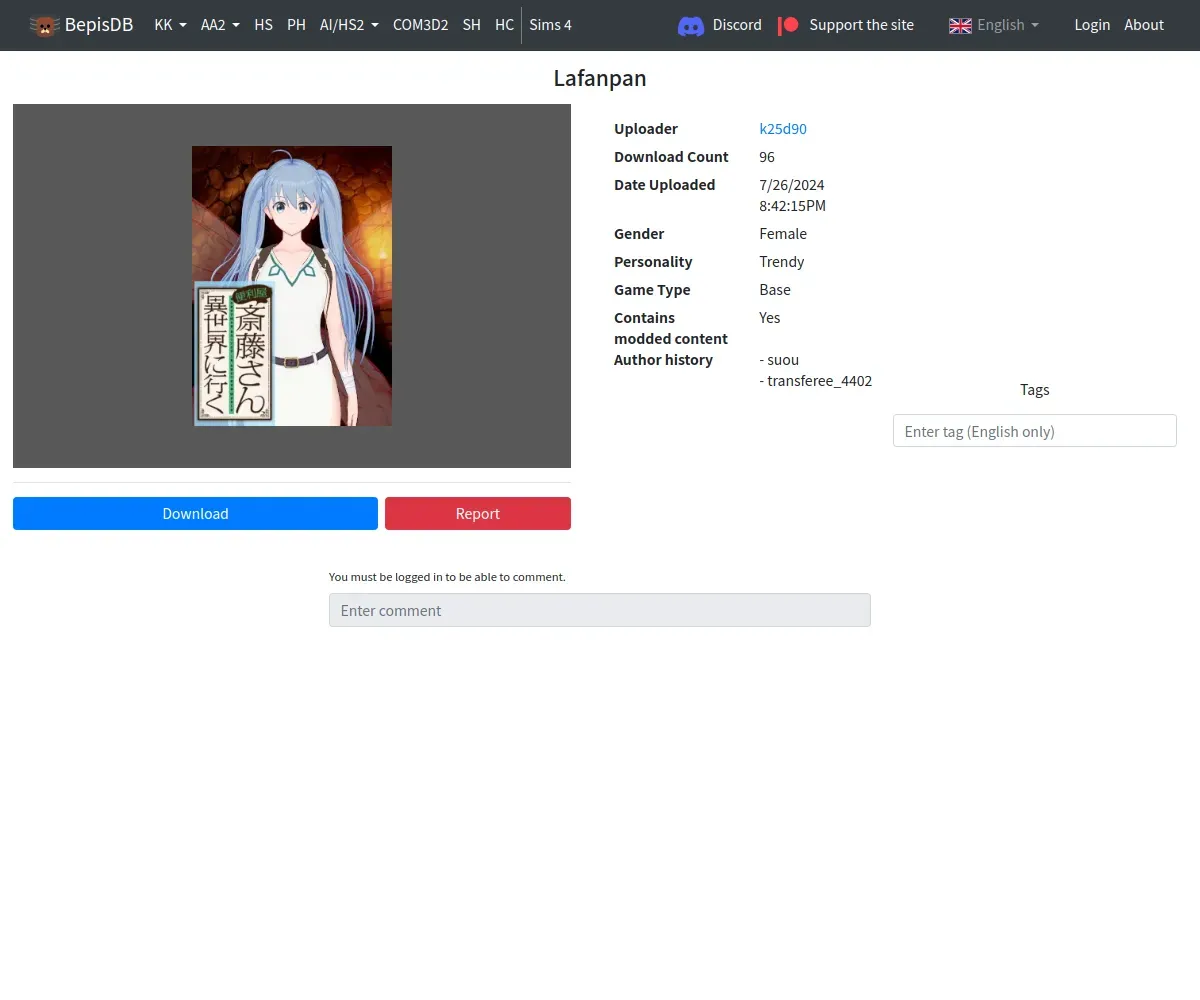
Task: Expand the AA2 dropdown menu
Action: coord(220,25)
